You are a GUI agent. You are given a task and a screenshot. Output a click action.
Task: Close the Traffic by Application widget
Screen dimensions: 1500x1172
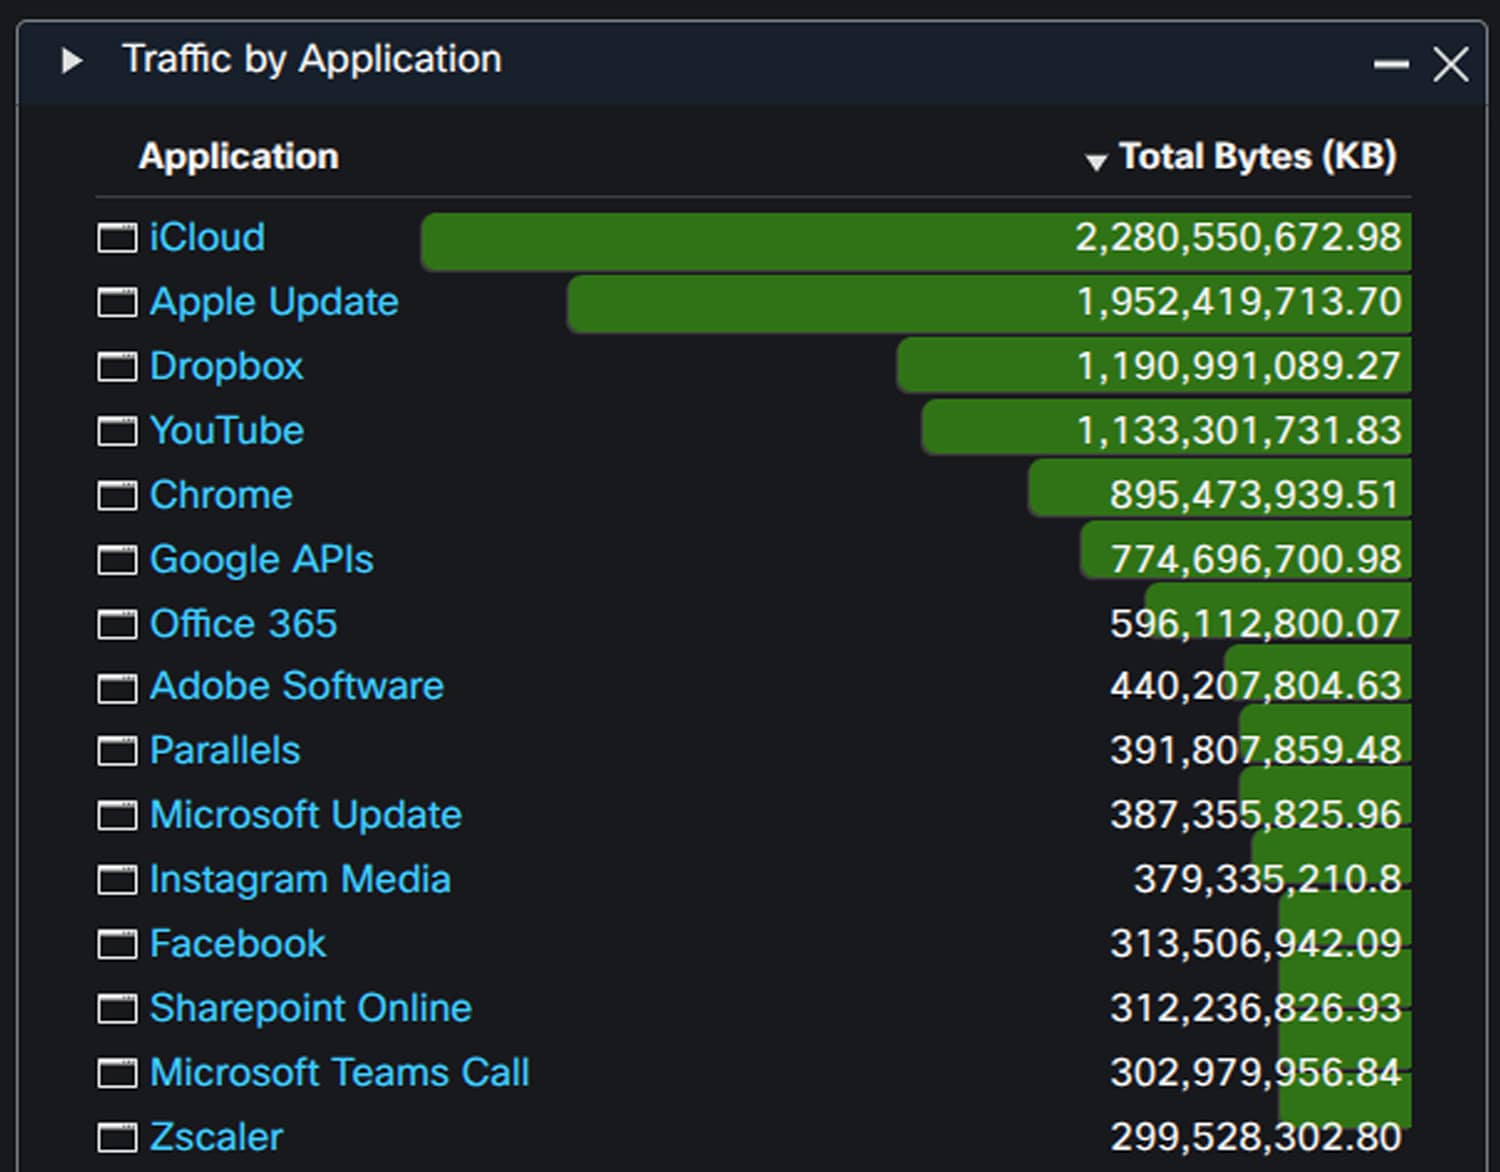pos(1450,65)
